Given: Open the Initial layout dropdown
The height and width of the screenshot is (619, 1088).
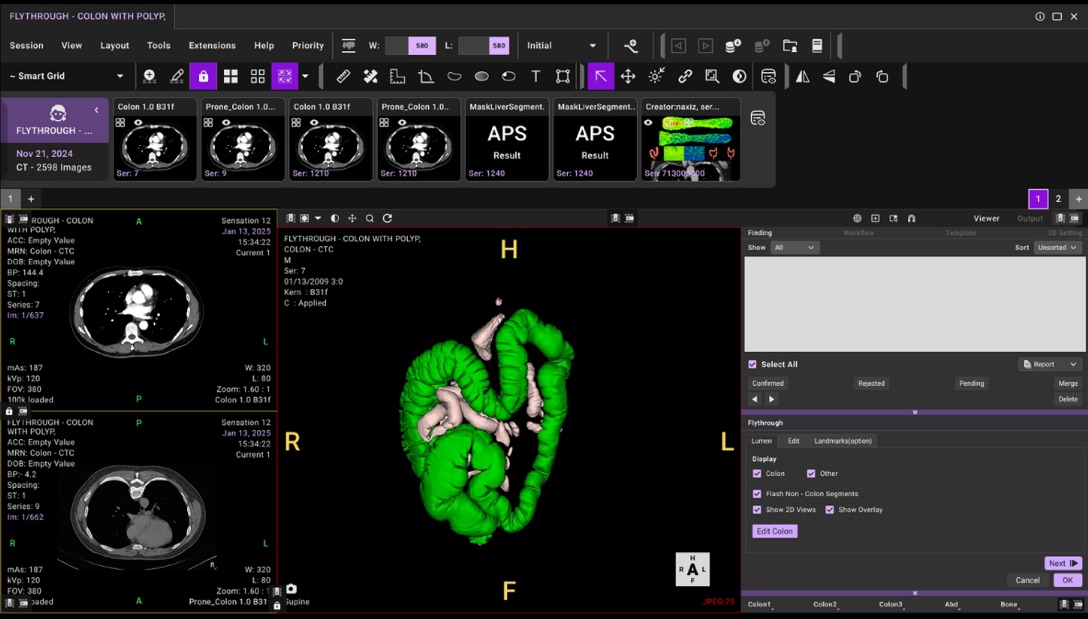Looking at the screenshot, I should (x=562, y=45).
